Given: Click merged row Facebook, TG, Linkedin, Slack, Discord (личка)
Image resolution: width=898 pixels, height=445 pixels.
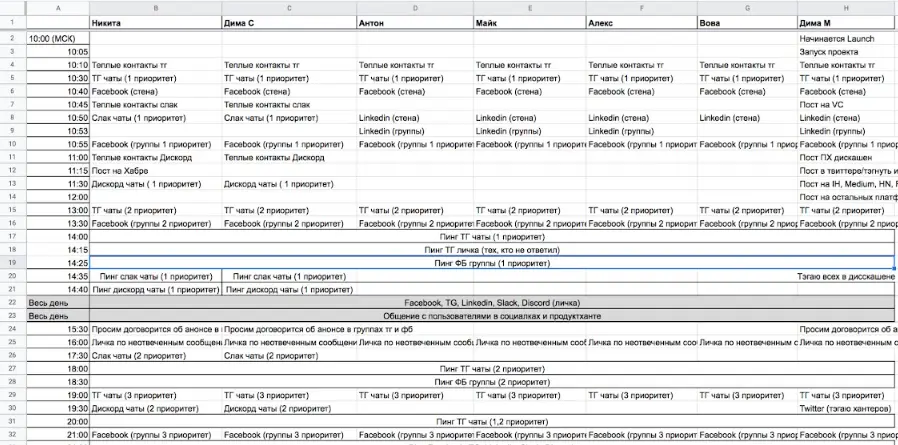Looking at the screenshot, I should 492,302.
